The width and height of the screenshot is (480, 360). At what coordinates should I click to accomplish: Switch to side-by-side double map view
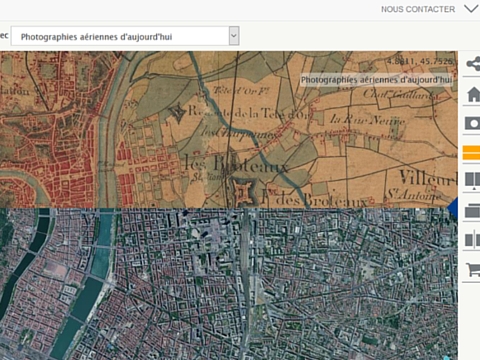click(473, 180)
